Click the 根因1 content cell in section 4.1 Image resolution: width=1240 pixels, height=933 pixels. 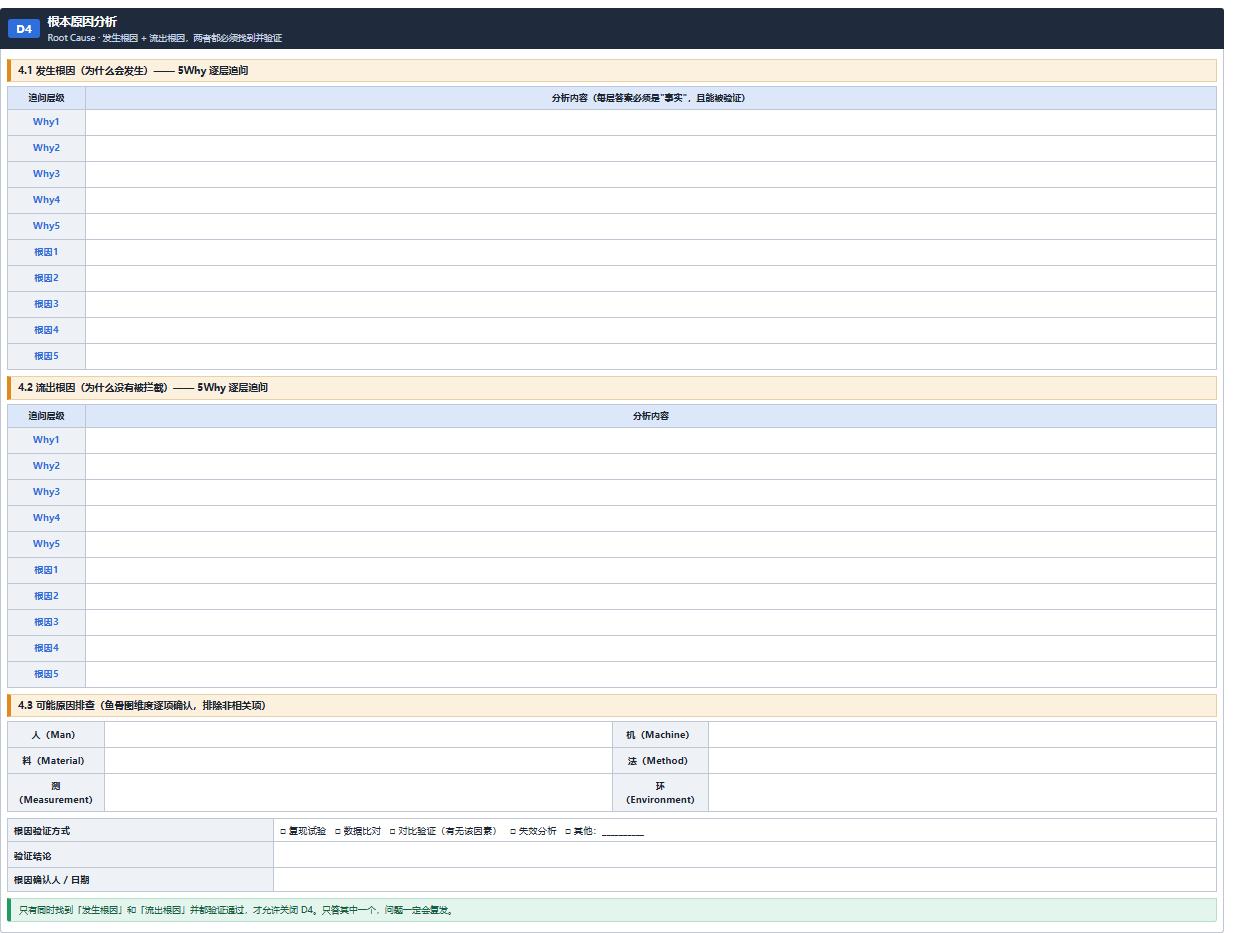coord(651,252)
